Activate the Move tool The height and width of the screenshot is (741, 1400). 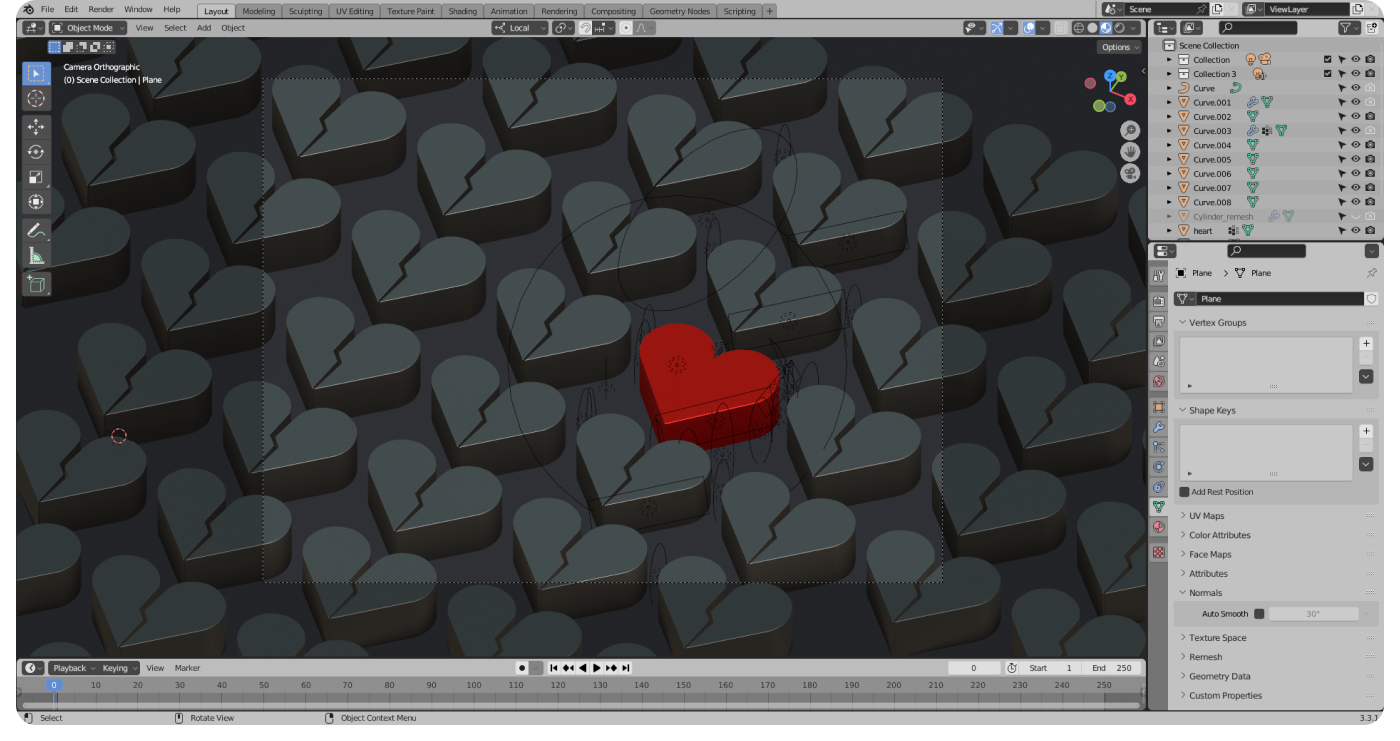coord(36,127)
